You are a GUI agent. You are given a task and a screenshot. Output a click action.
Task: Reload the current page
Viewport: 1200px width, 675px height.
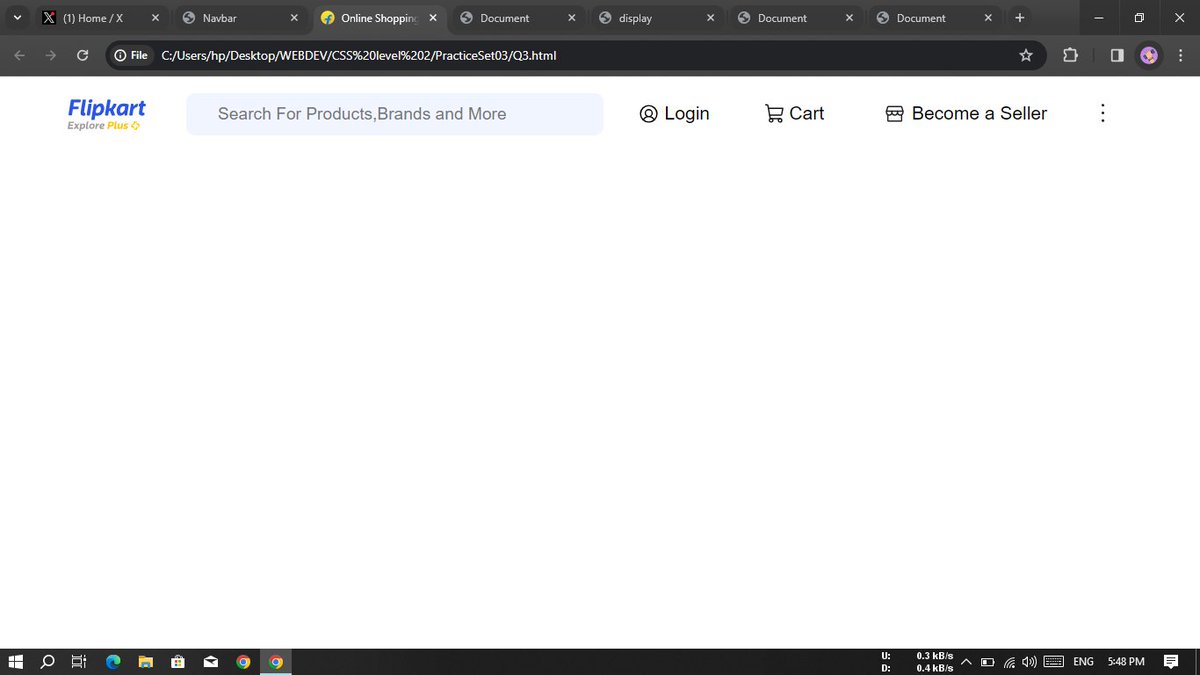pos(82,55)
